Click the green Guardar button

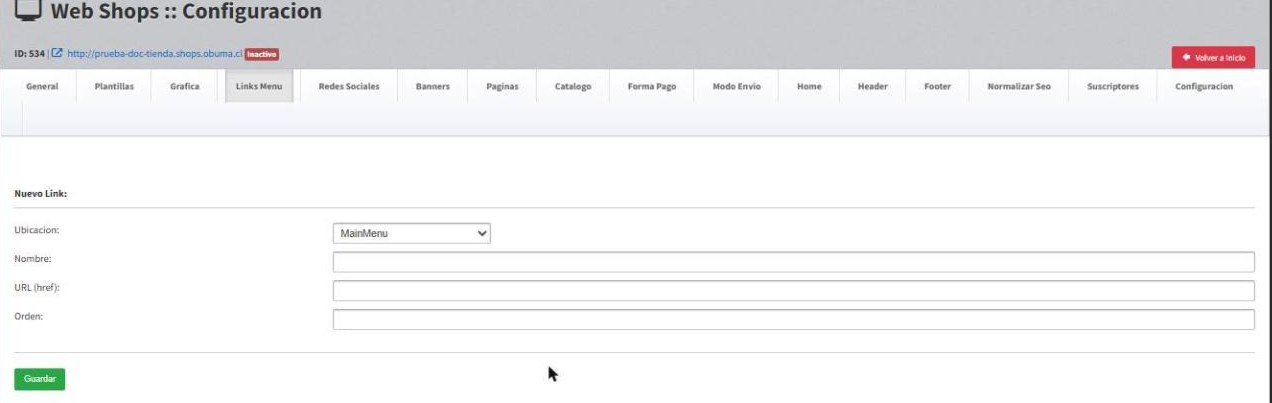point(40,379)
